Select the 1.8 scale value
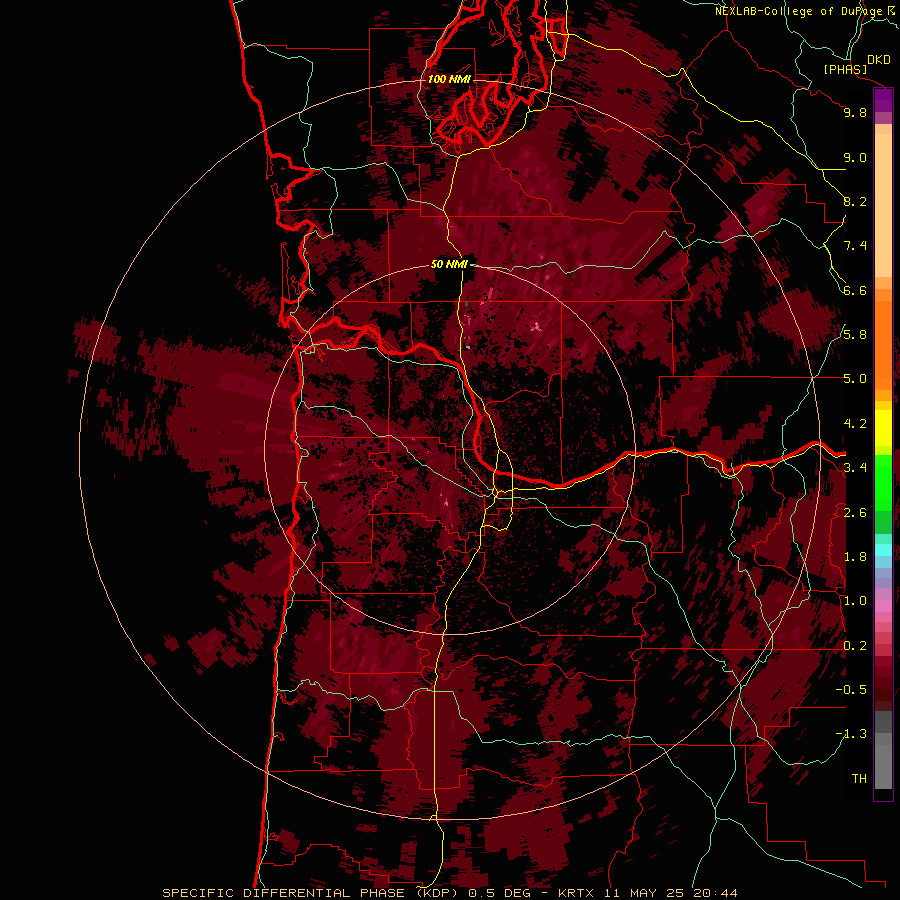This screenshot has width=900, height=900. point(855,557)
